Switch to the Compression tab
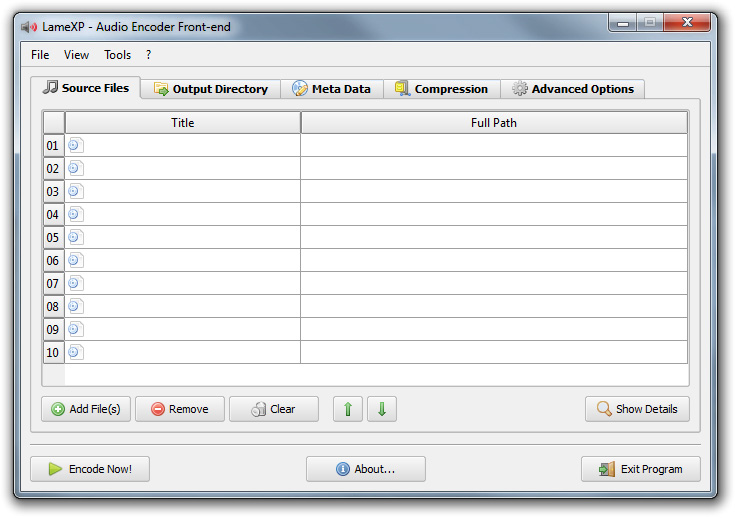Viewport: 735px width, 518px height. click(x=442, y=89)
